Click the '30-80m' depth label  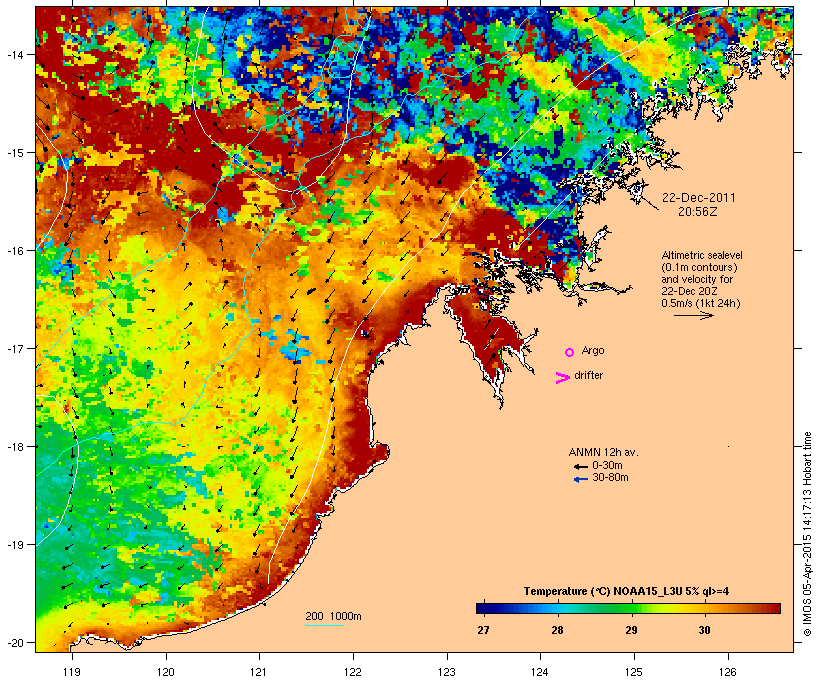610,478
